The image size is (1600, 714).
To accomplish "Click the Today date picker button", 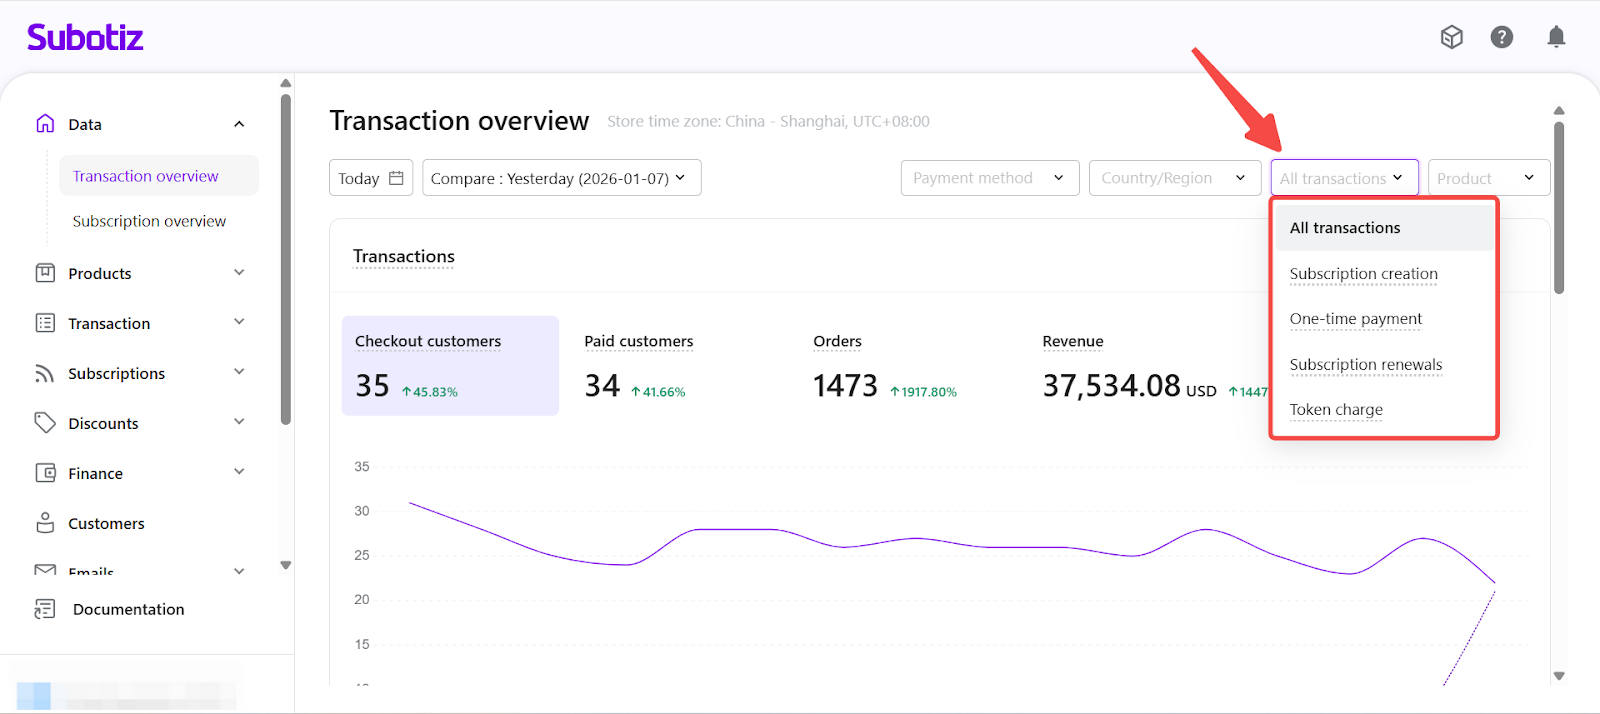I will tap(370, 178).
